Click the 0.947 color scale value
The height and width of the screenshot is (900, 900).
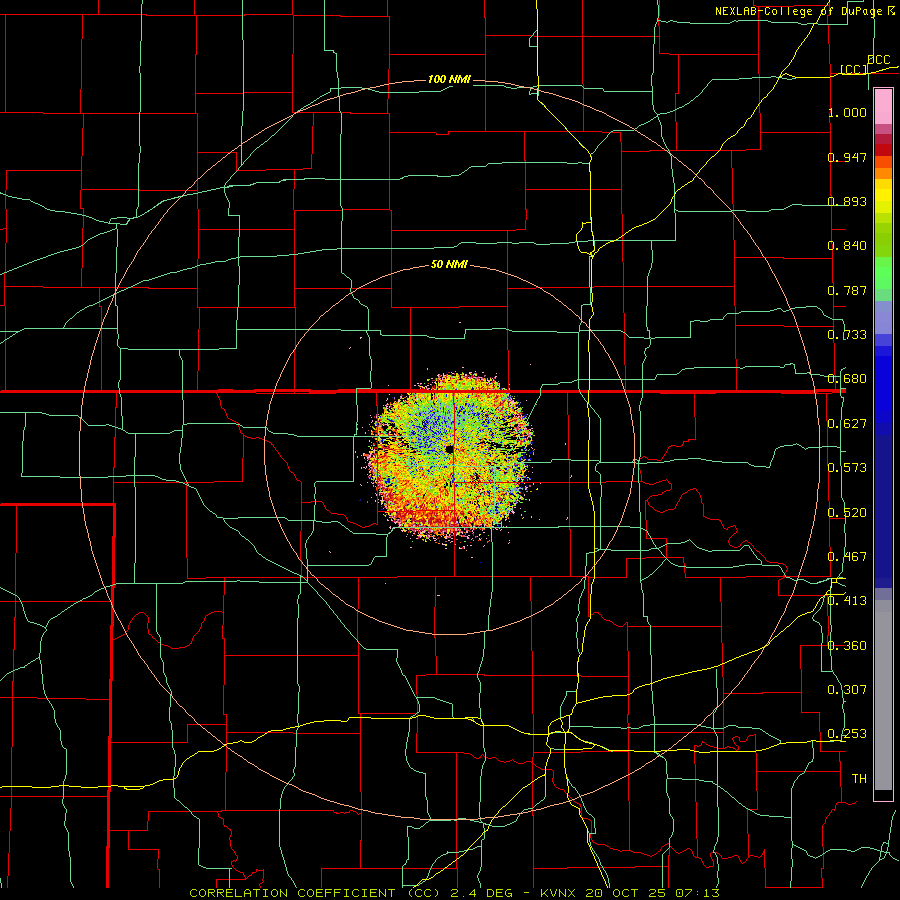tap(847, 157)
